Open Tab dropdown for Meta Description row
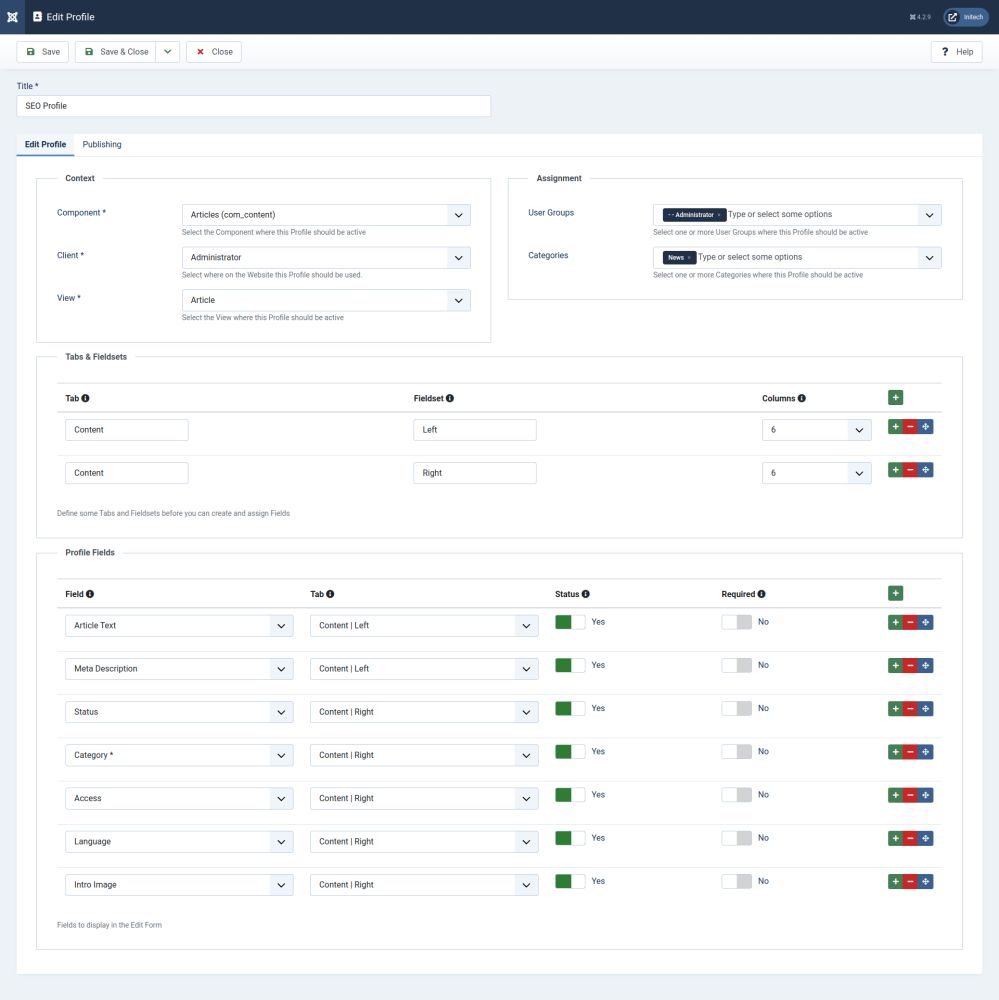The height and width of the screenshot is (1000, 999). [x=424, y=669]
